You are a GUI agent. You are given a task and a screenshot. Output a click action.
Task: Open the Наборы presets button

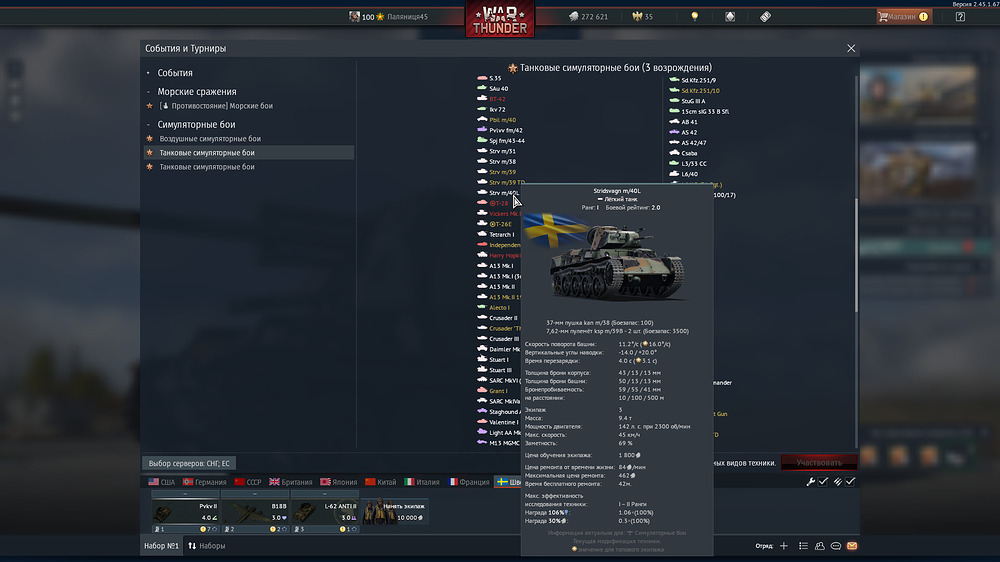pyautogui.click(x=206, y=546)
